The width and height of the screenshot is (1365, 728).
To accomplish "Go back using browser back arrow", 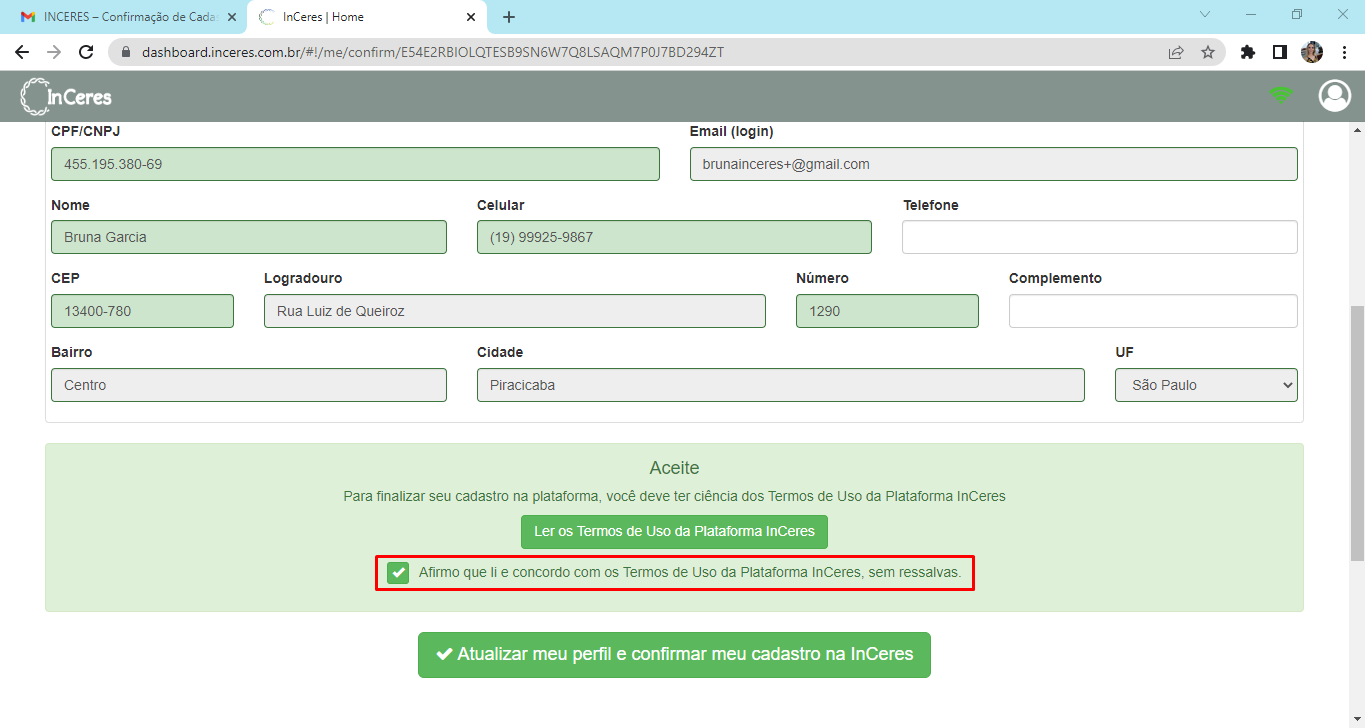I will coord(22,52).
